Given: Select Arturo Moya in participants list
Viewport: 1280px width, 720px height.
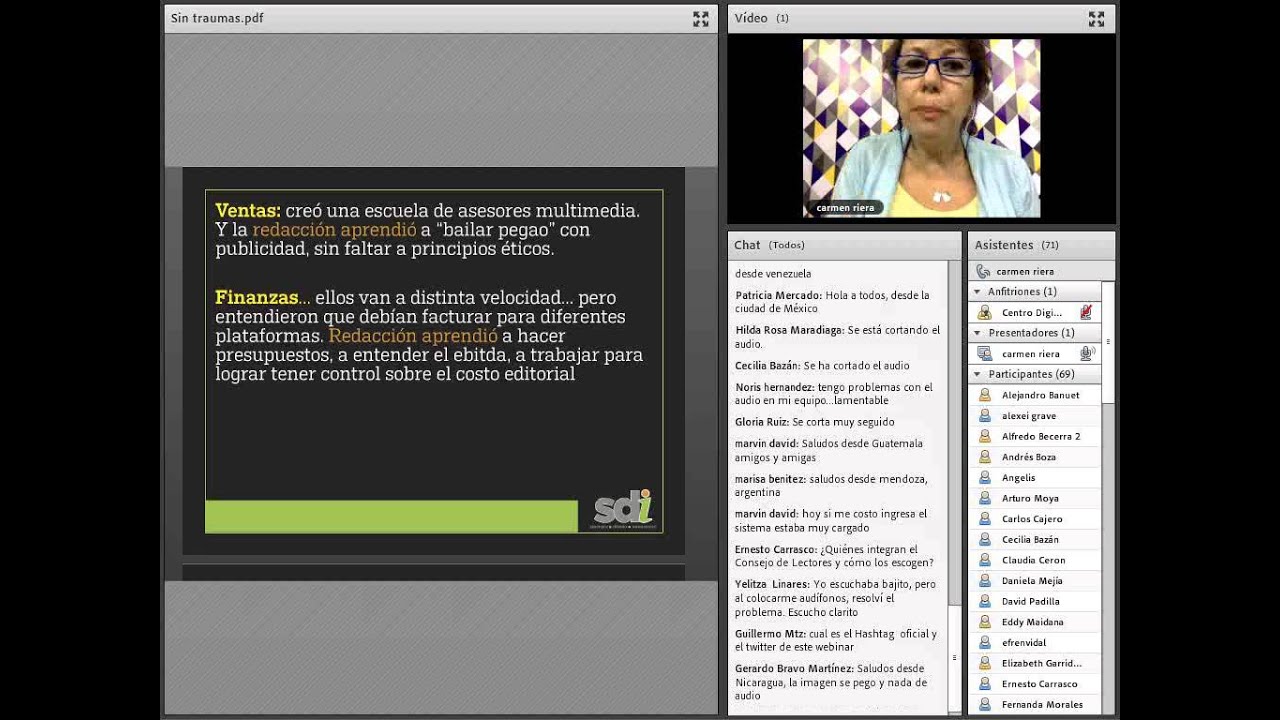Looking at the screenshot, I should point(1035,498).
